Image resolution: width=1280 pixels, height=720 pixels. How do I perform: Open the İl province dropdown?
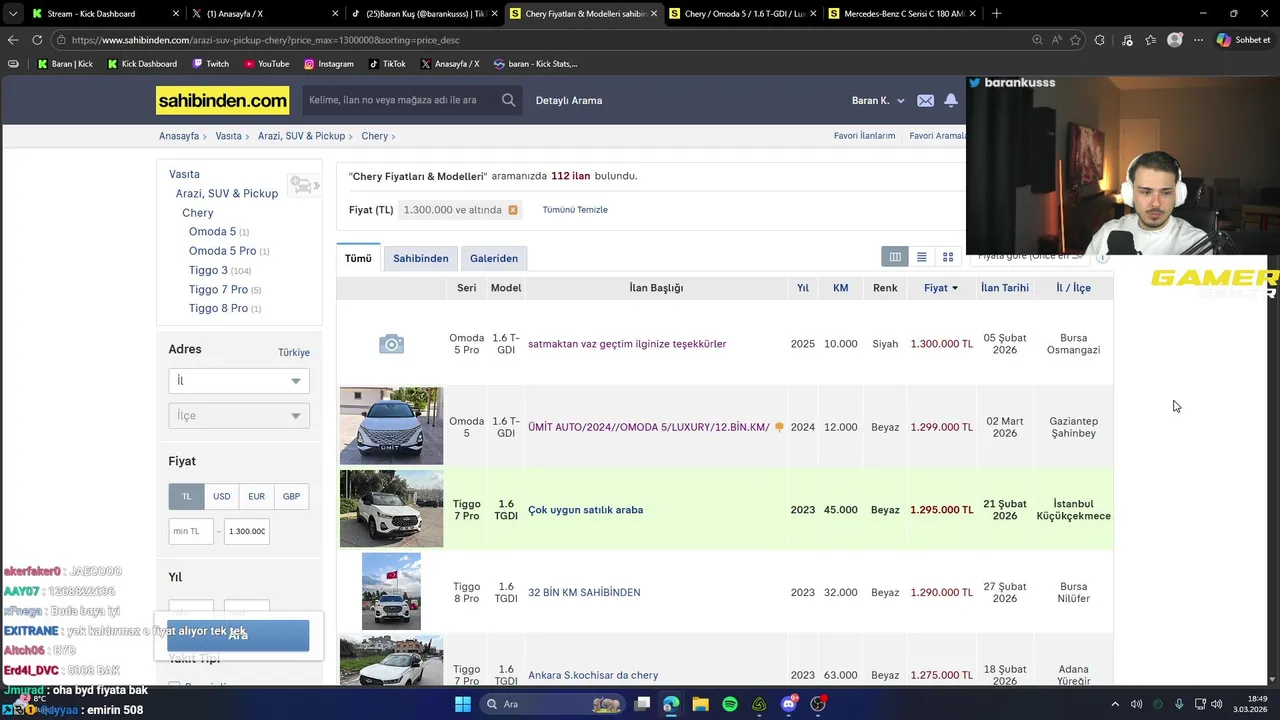point(239,381)
